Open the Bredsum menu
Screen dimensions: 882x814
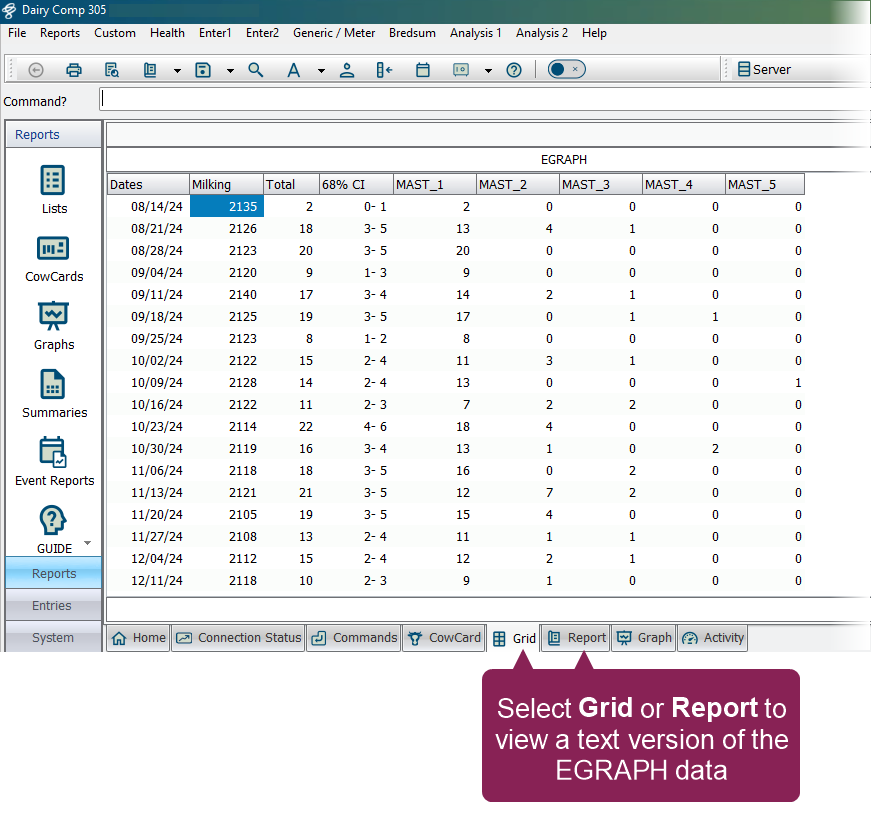point(412,33)
